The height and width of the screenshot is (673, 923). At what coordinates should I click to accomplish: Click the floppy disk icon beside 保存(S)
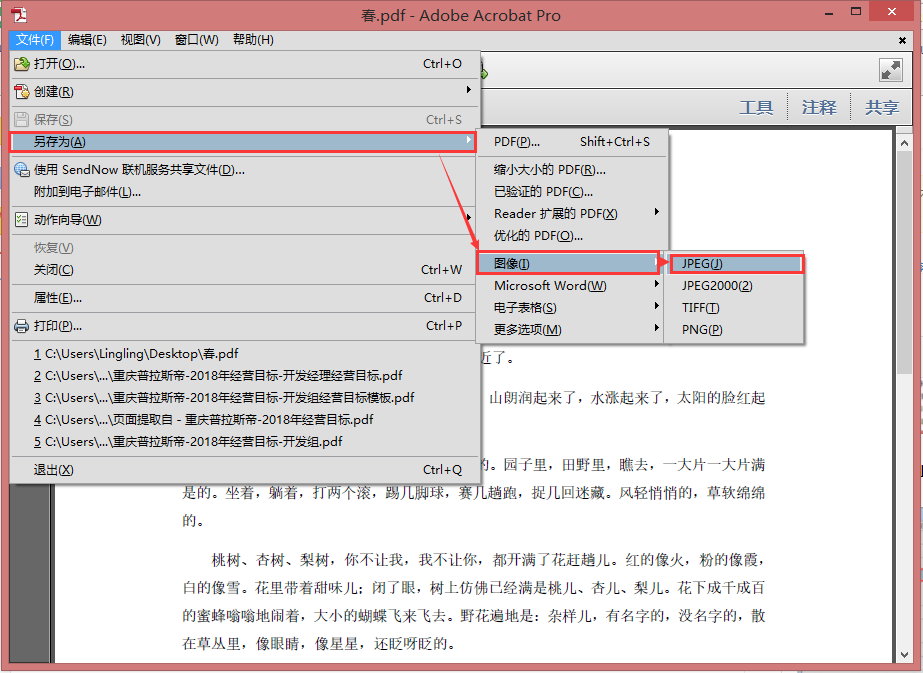tap(22, 120)
